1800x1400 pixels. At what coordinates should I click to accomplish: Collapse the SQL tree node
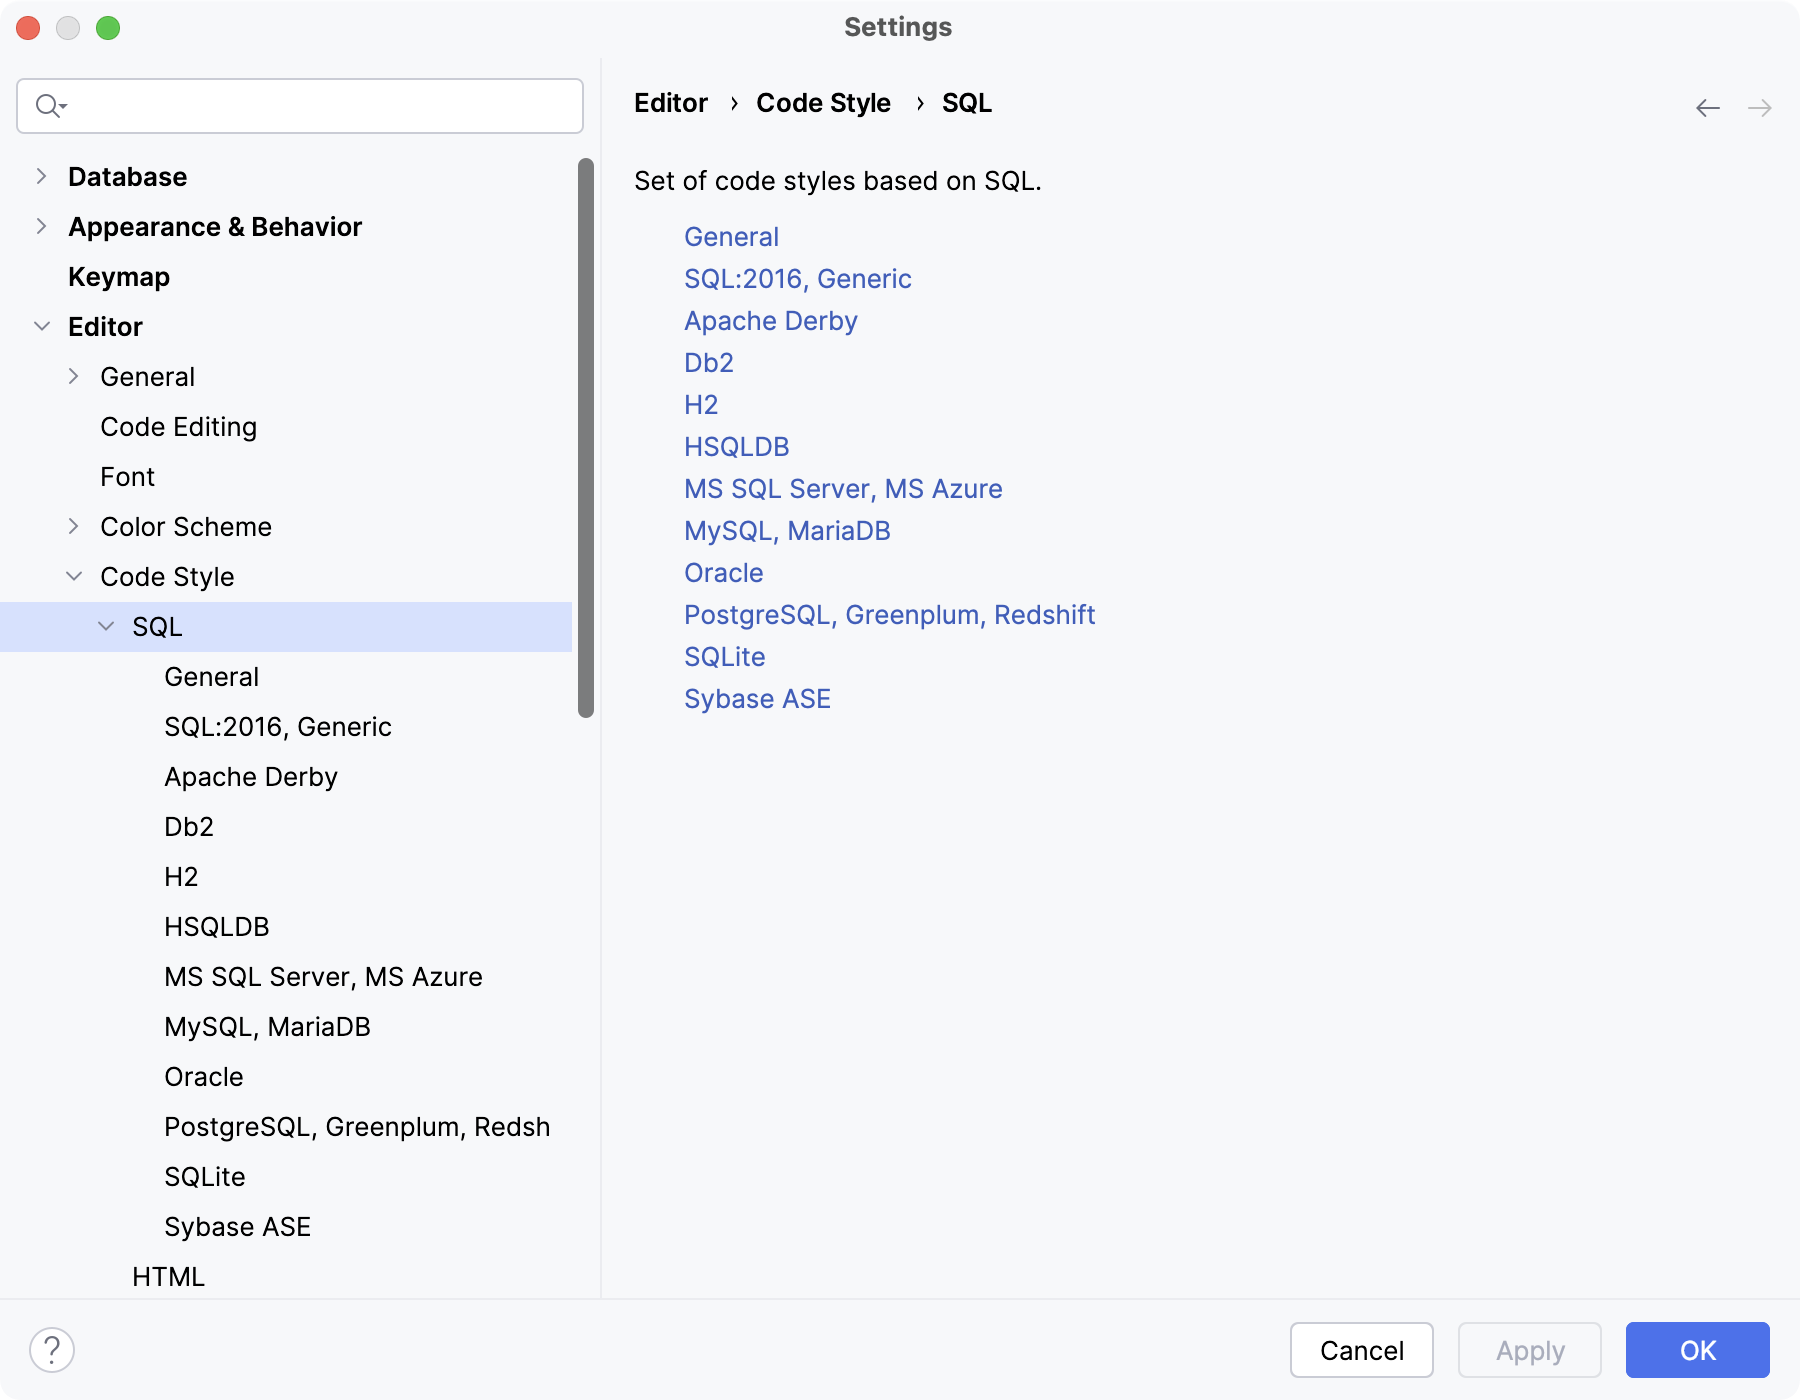click(x=106, y=626)
